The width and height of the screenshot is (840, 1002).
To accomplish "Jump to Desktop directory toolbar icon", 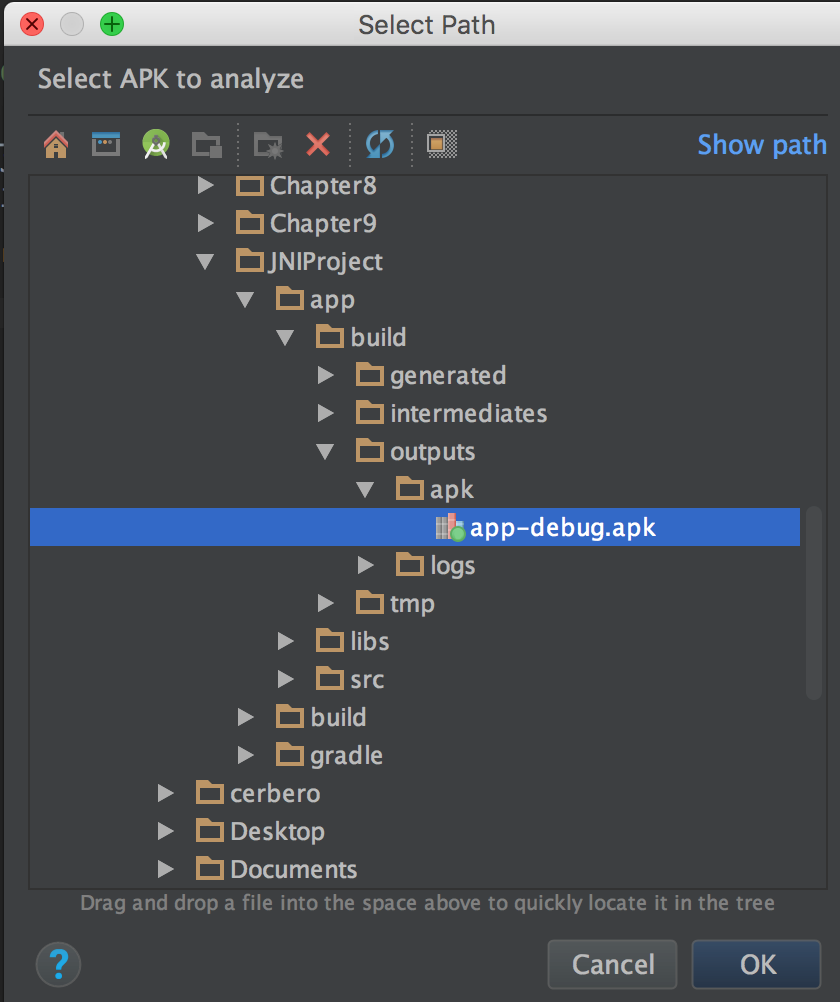I will click(105, 145).
